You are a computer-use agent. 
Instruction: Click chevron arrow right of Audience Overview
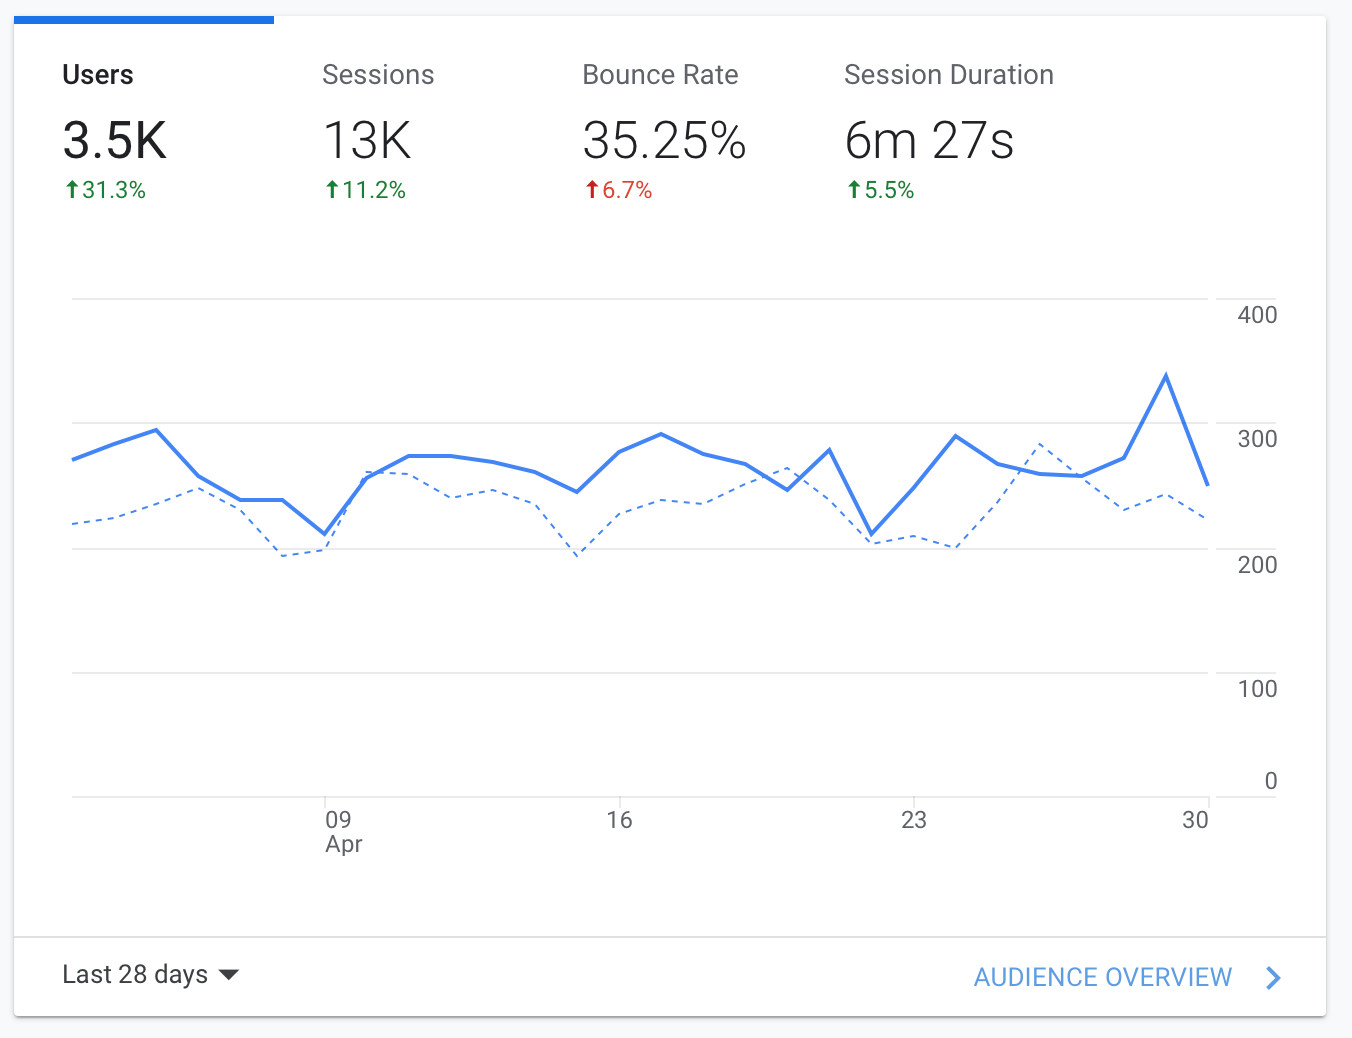coord(1273,977)
